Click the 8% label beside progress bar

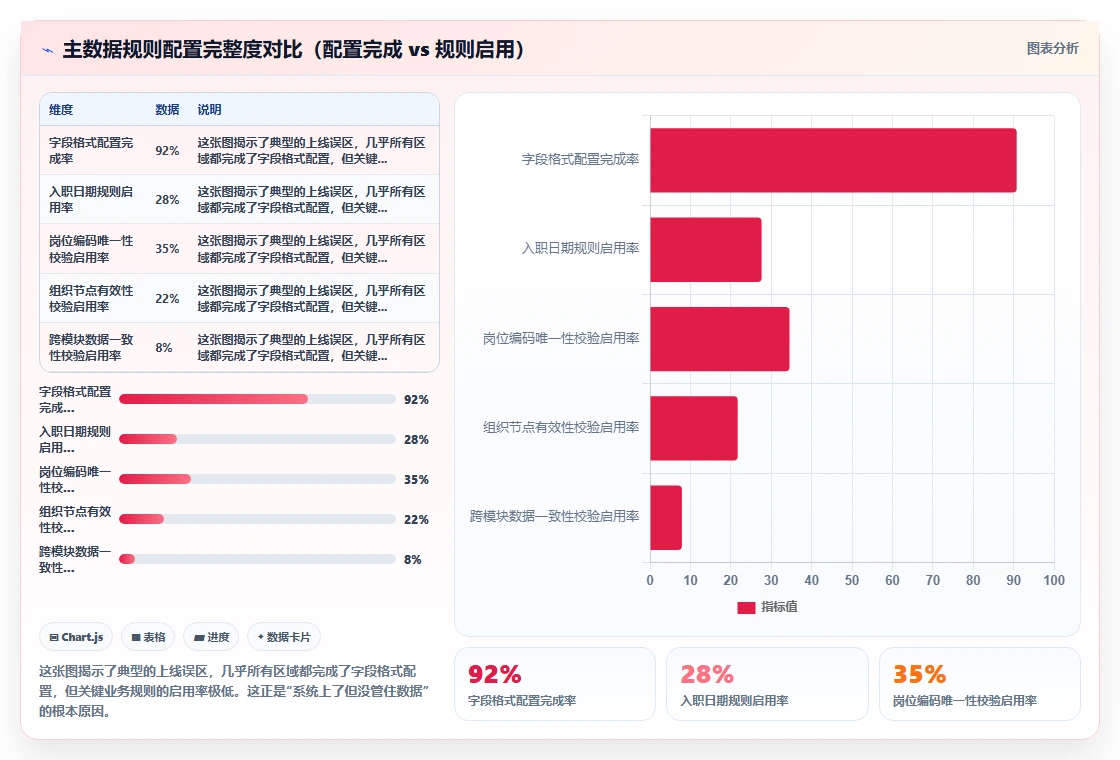412,559
